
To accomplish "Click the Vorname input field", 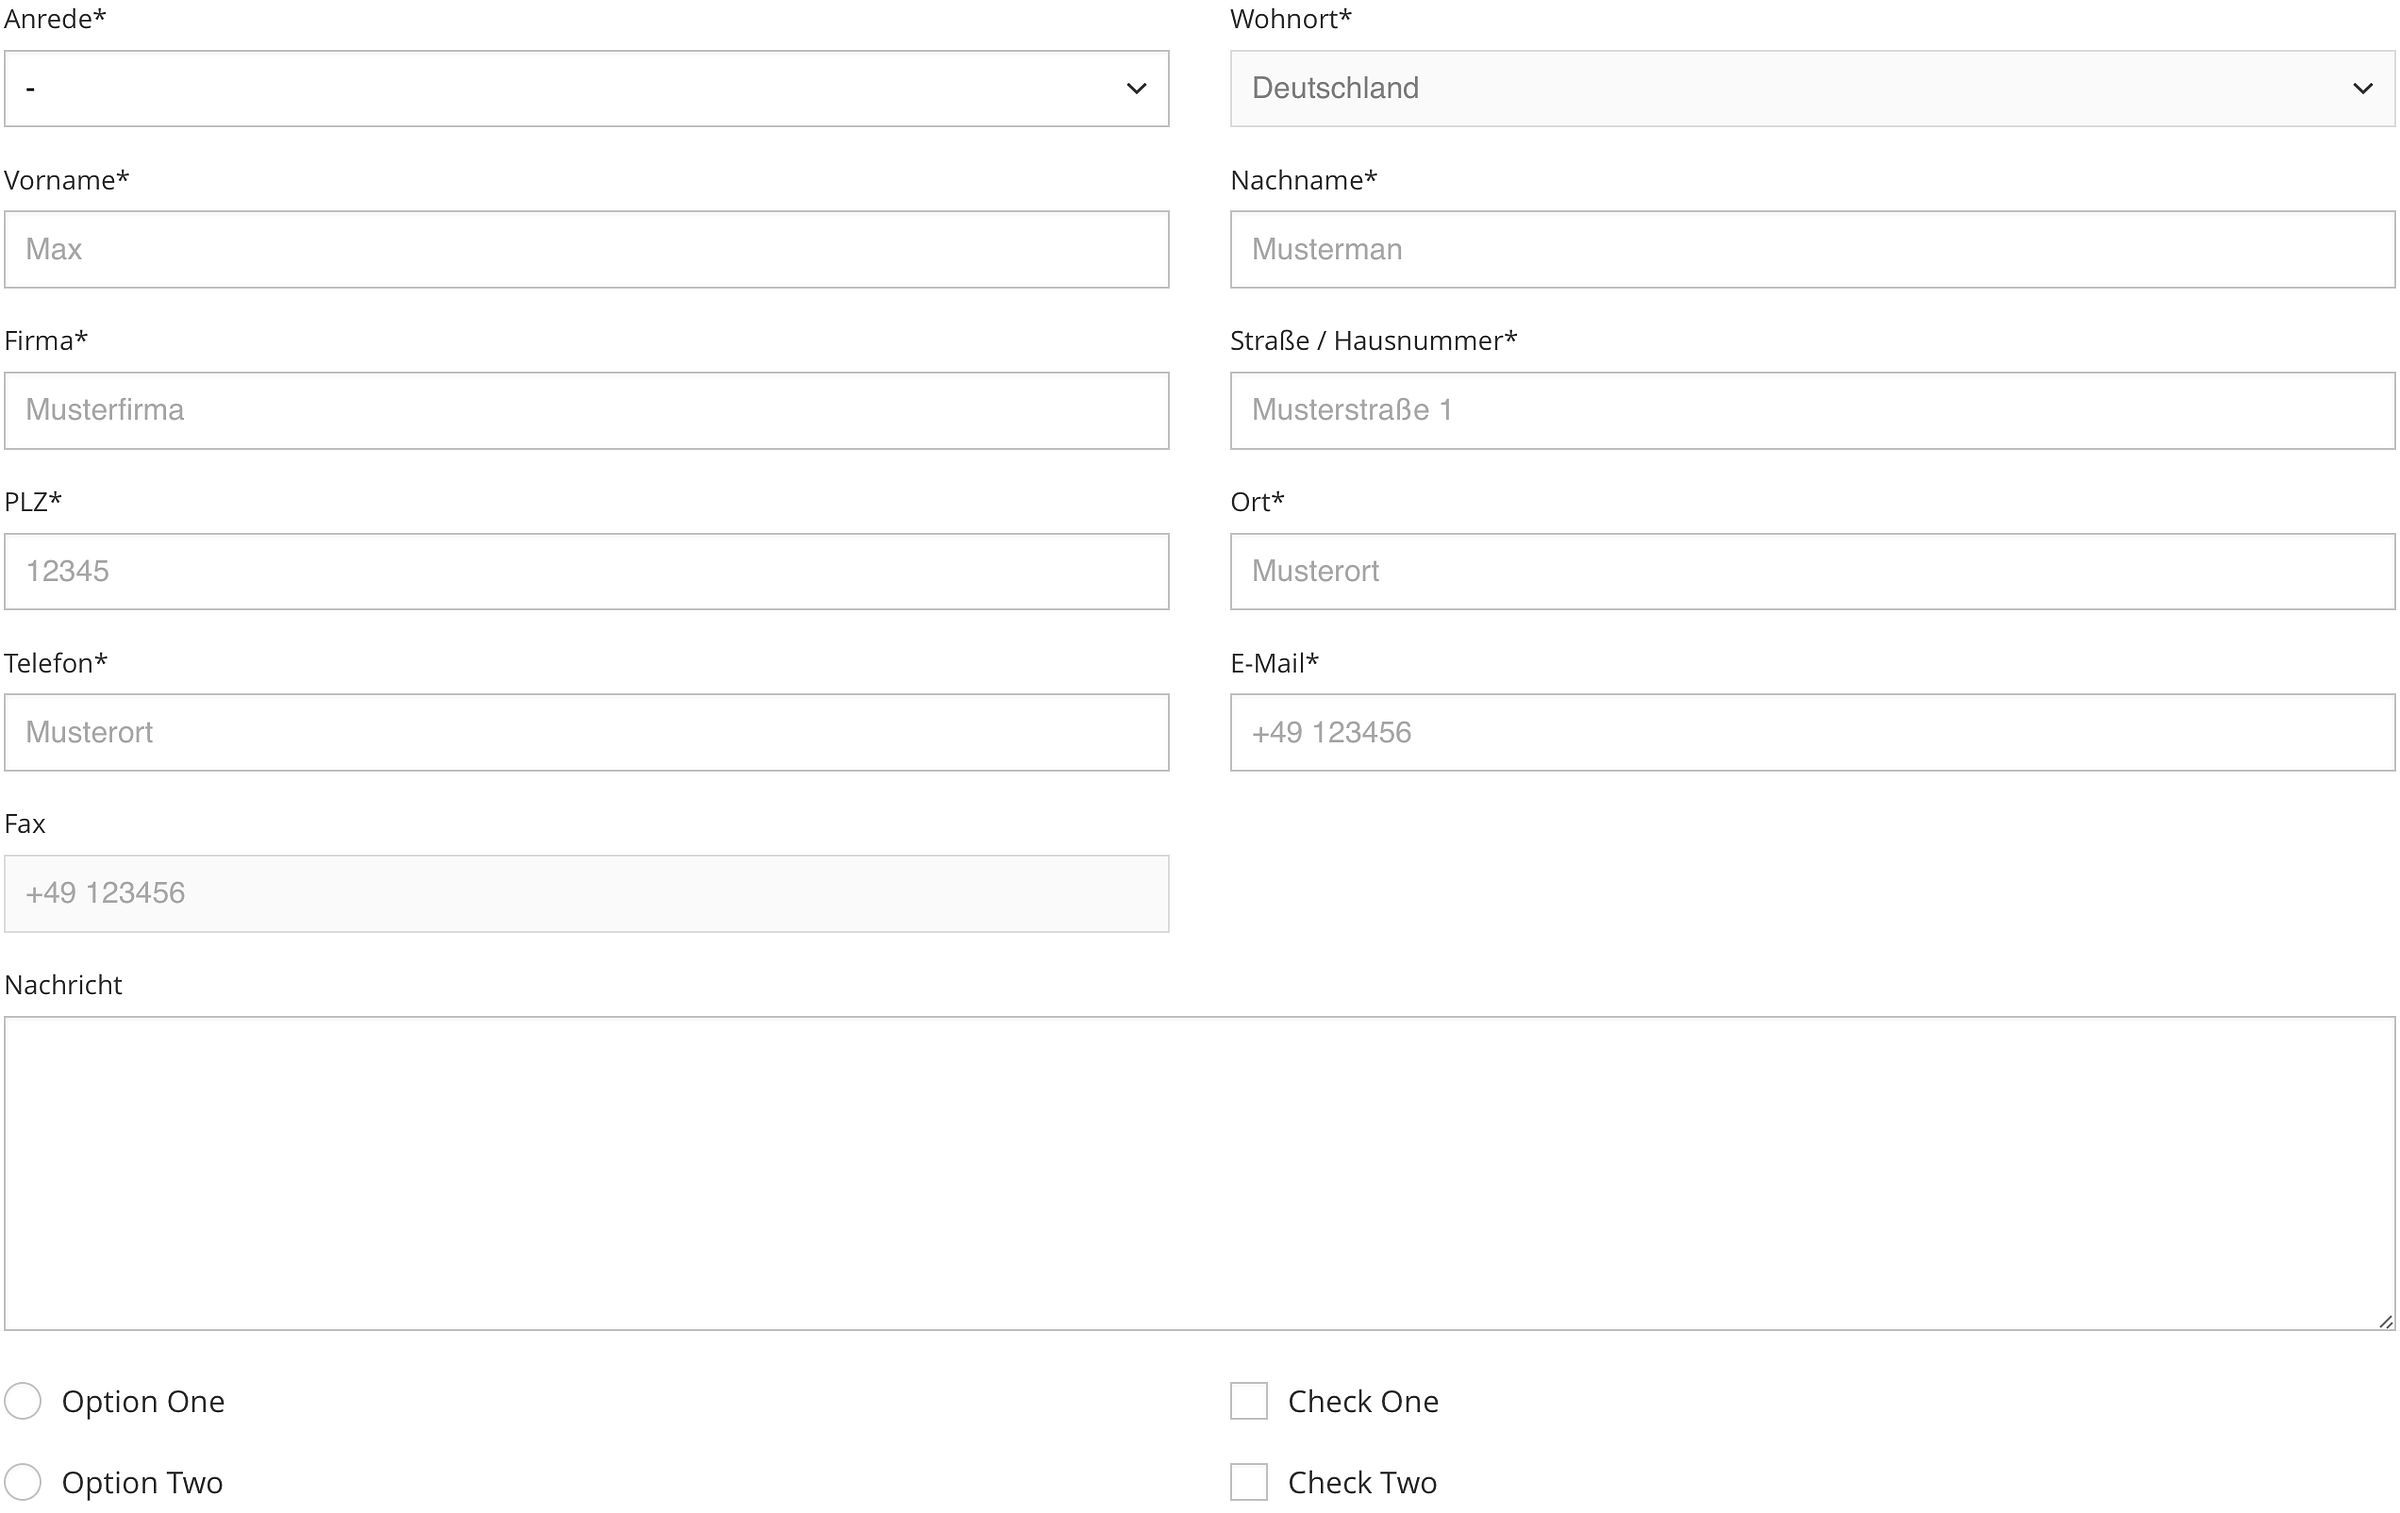I will [x=586, y=249].
